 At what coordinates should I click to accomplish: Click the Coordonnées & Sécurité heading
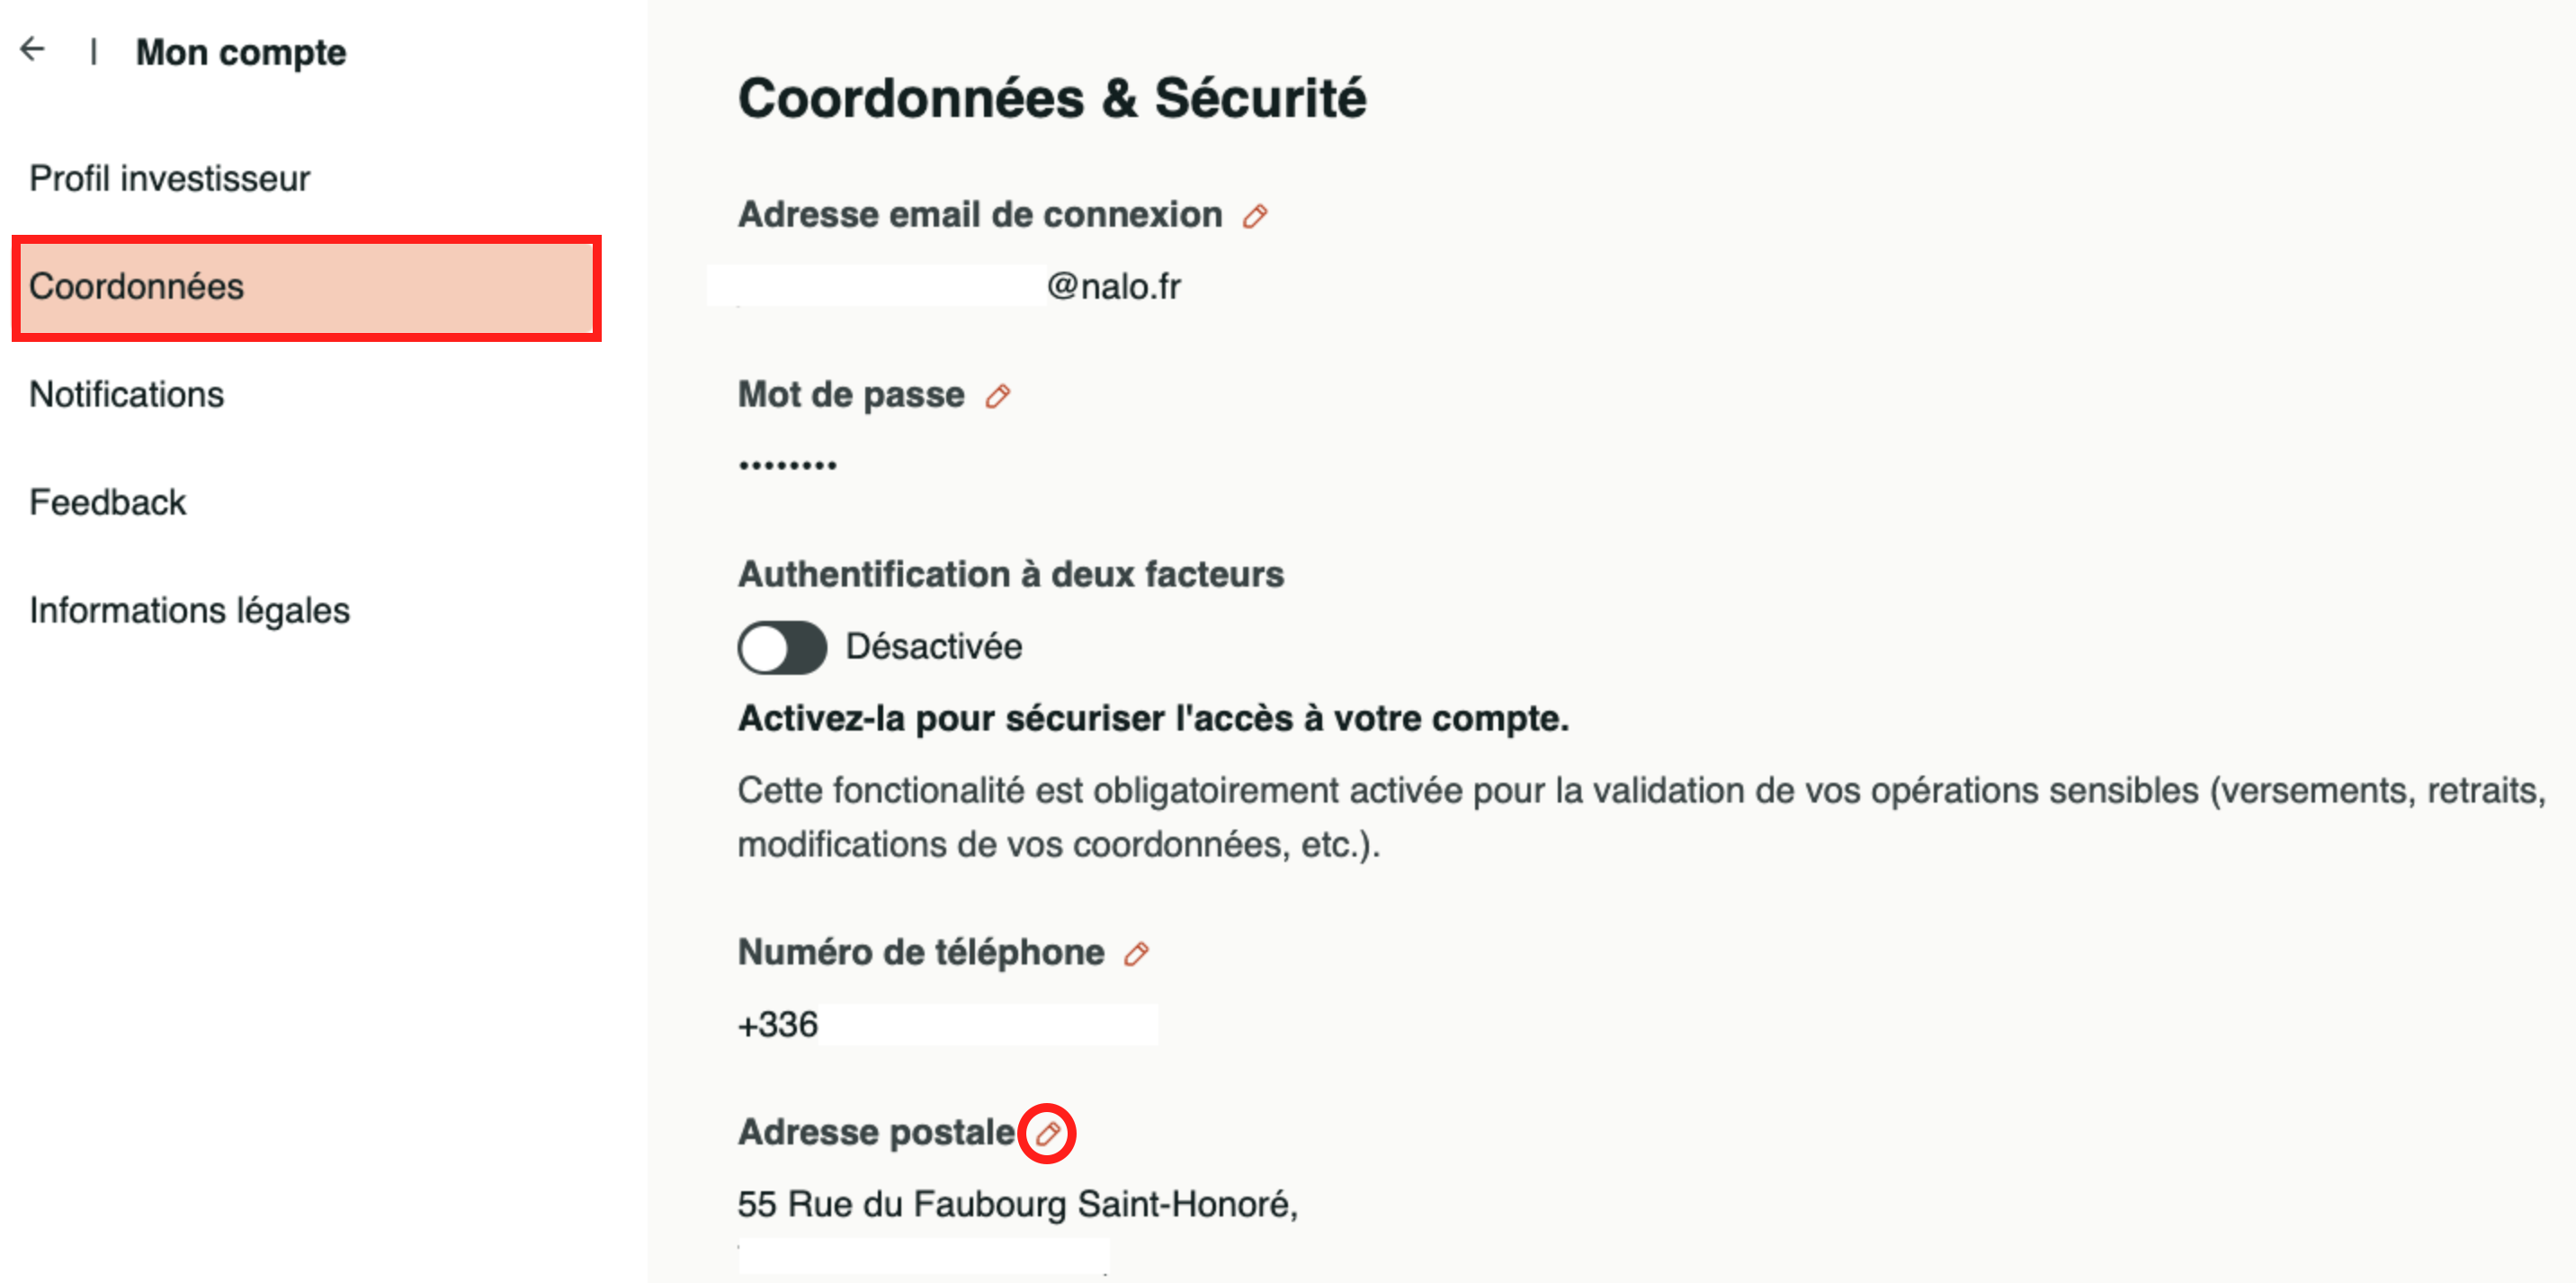pyautogui.click(x=1052, y=98)
